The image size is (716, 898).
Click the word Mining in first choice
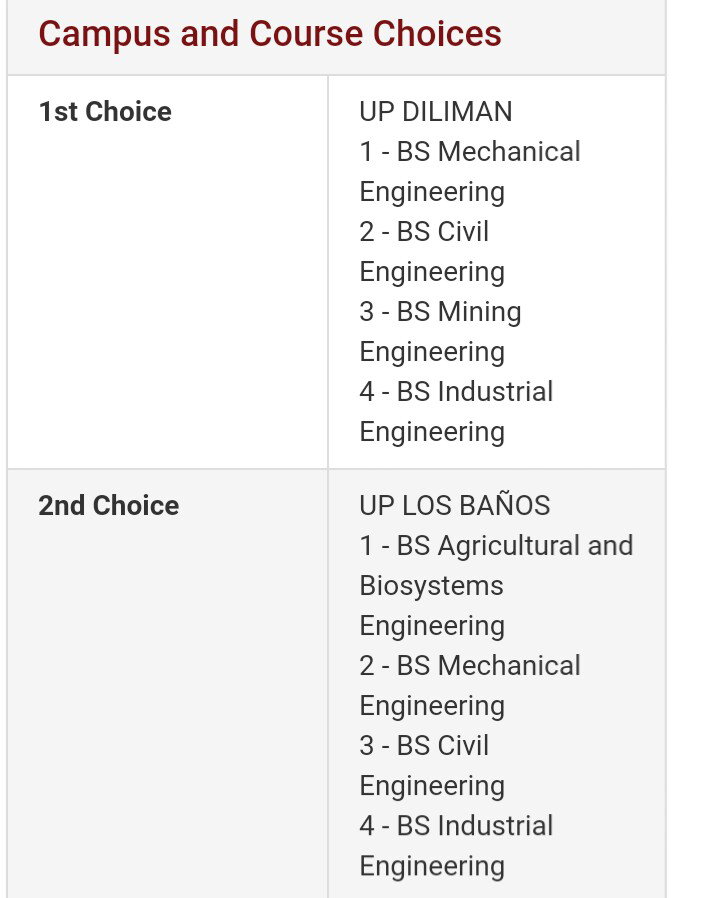(x=479, y=312)
